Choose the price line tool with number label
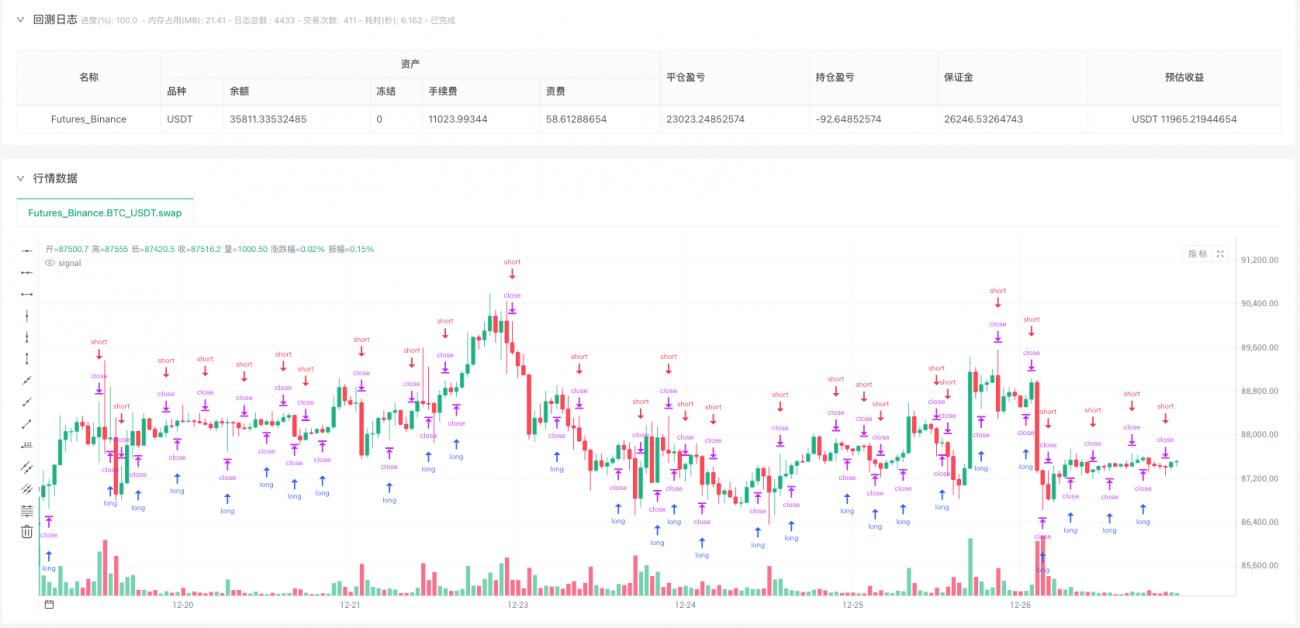 pos(27,444)
